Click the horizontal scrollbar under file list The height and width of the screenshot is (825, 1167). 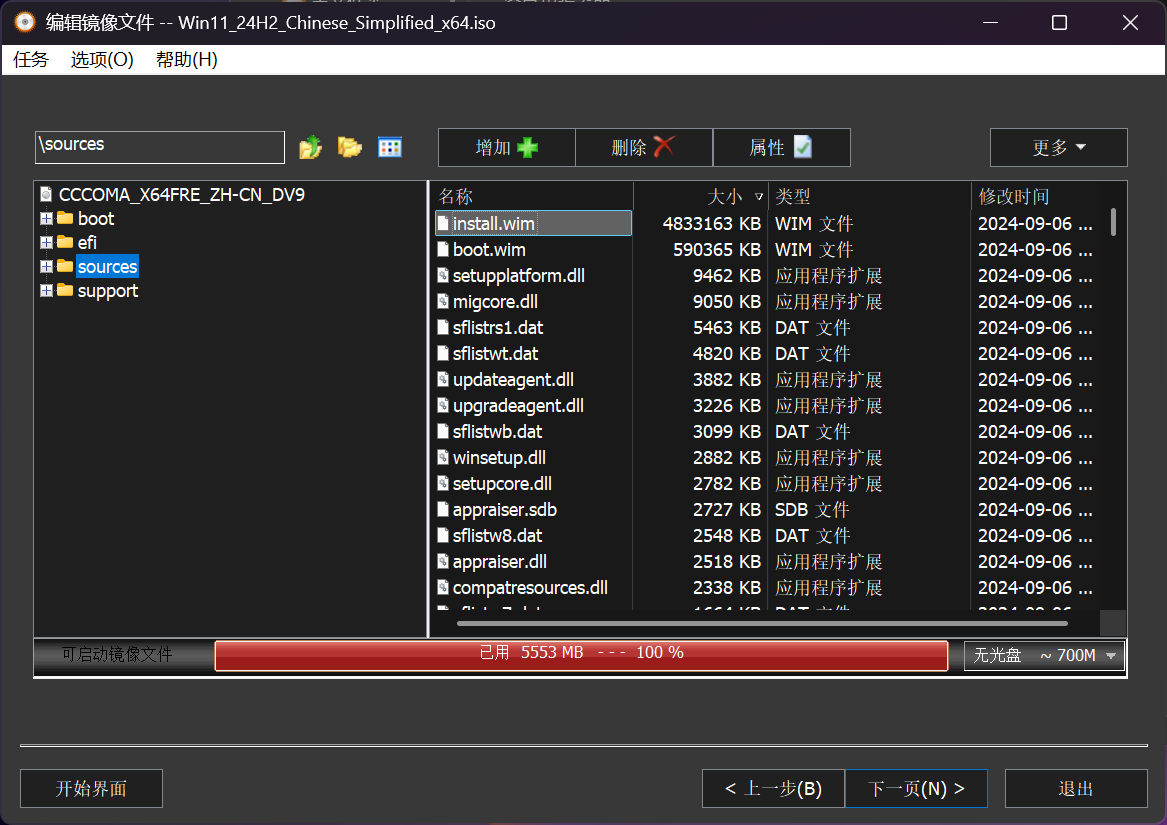click(x=763, y=623)
